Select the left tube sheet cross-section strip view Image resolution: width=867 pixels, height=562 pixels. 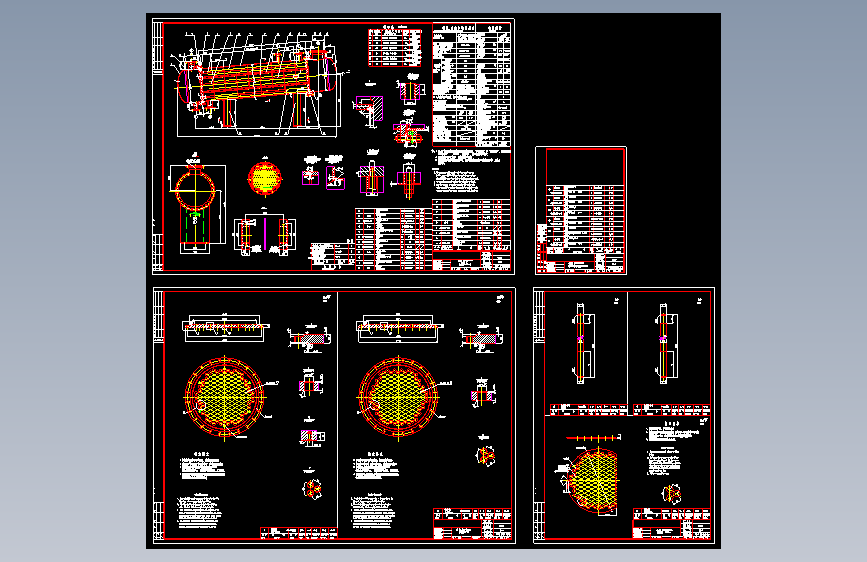pyautogui.click(x=225, y=327)
